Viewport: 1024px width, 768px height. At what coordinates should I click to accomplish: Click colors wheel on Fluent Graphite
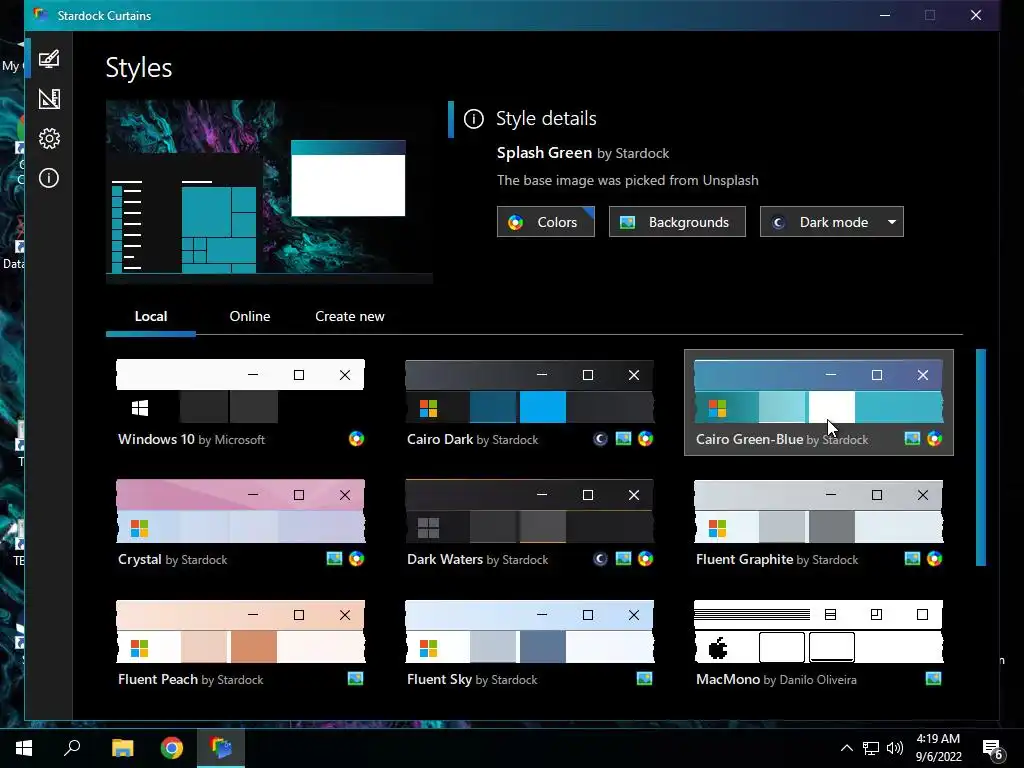click(935, 559)
